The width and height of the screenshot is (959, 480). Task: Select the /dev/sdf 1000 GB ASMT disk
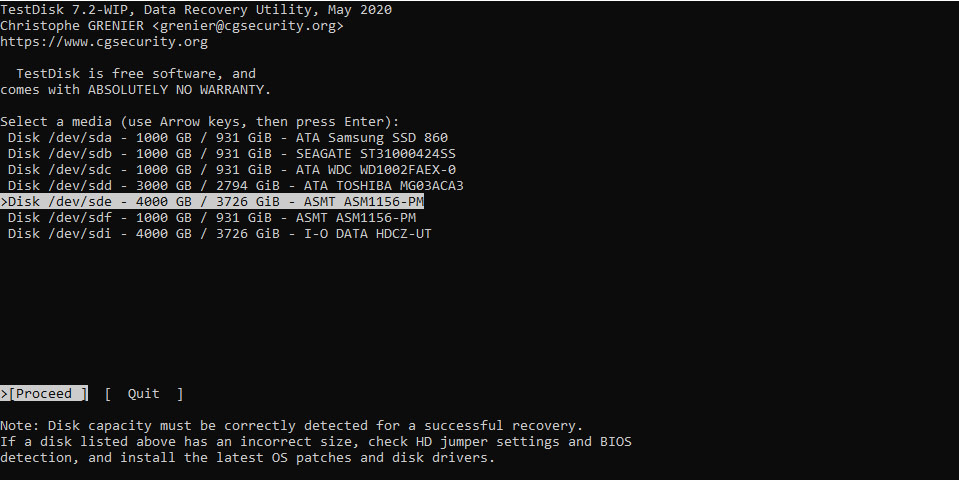[x=211, y=218]
